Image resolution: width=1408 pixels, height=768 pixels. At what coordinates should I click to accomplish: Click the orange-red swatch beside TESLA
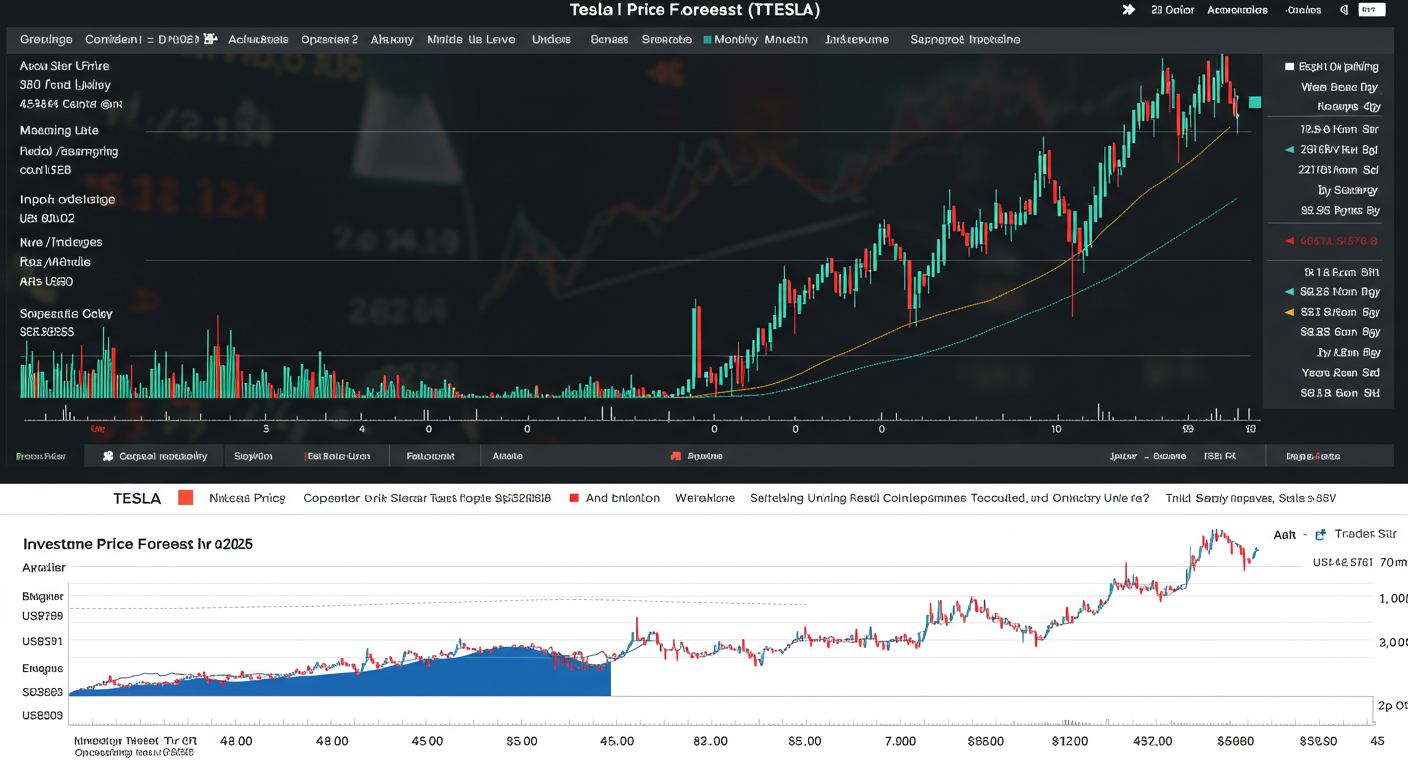185,497
